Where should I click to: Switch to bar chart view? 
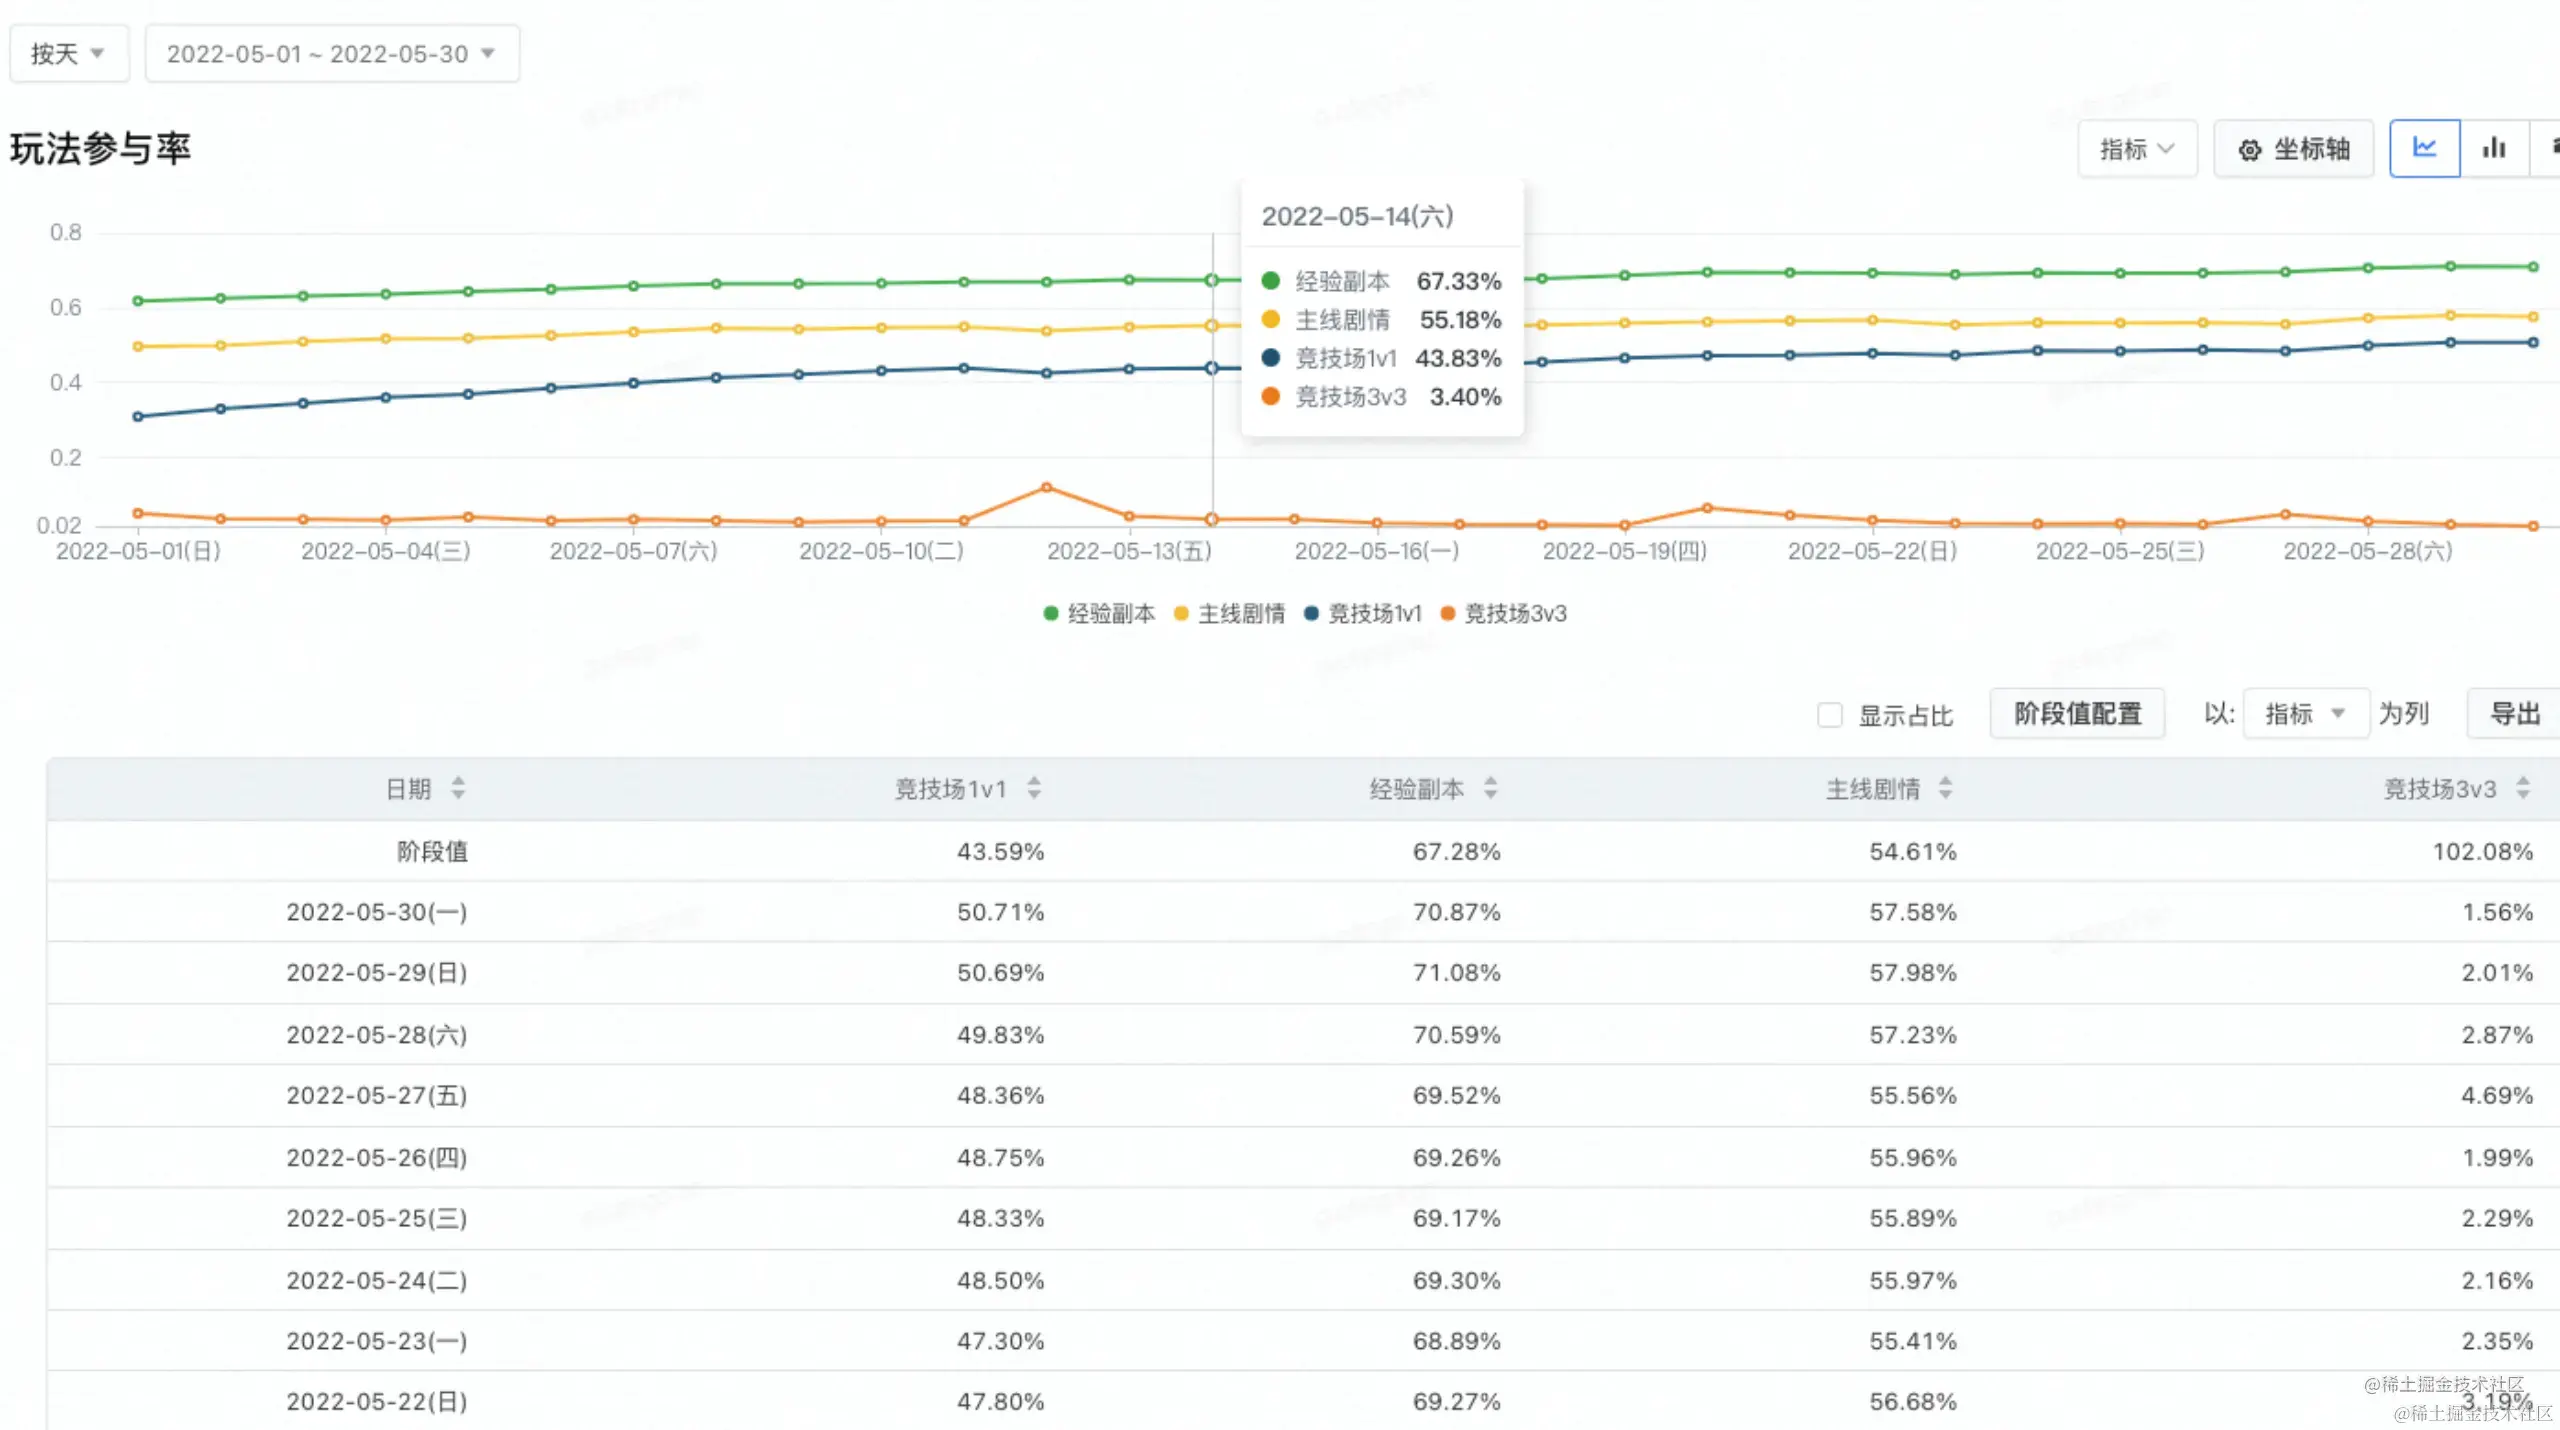tap(2494, 148)
